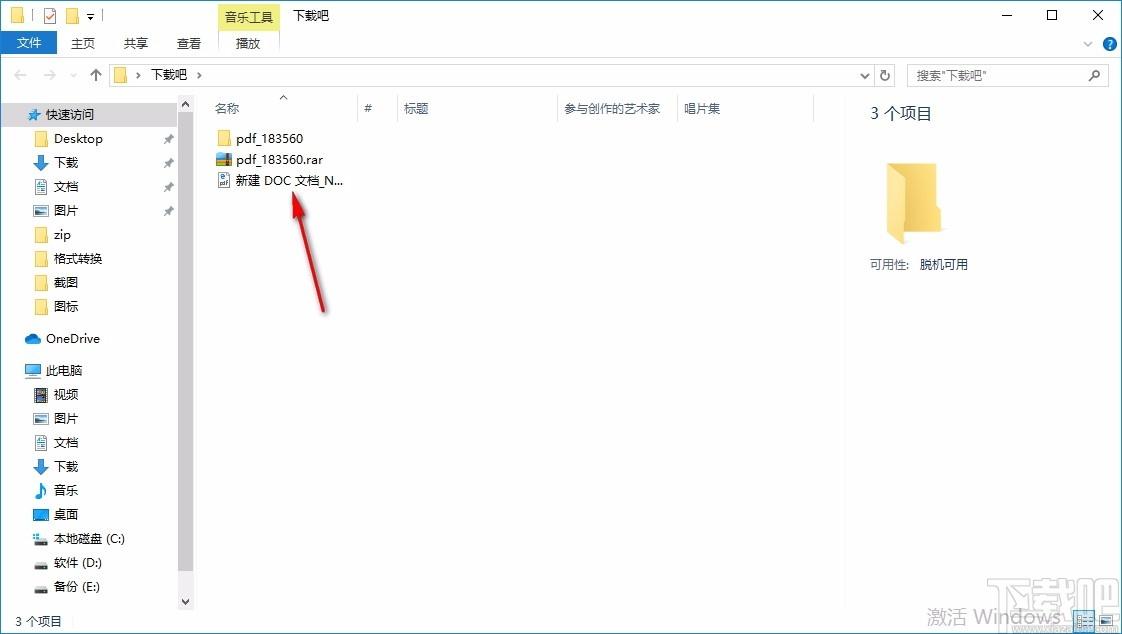The height and width of the screenshot is (634, 1122).
Task: Sort by the 名称 column header
Action: click(227, 109)
